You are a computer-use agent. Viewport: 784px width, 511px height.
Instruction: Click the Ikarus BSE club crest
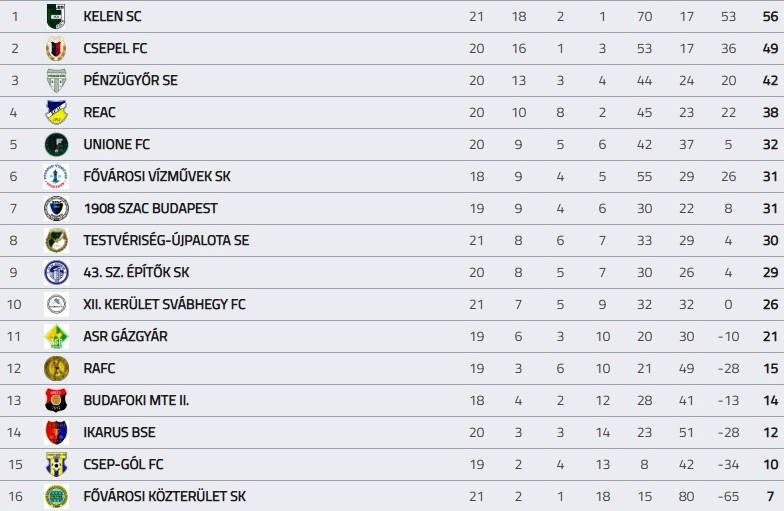tap(56, 432)
